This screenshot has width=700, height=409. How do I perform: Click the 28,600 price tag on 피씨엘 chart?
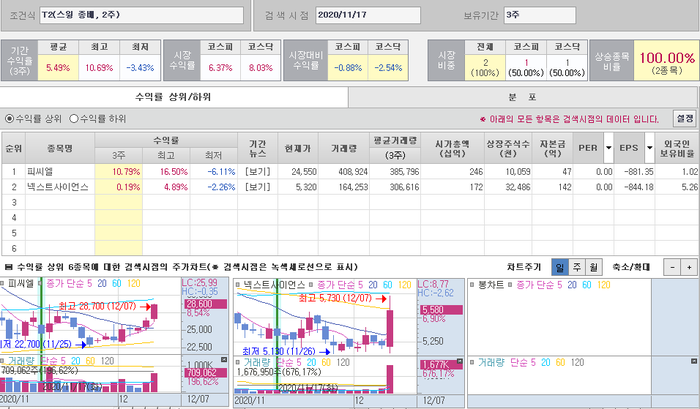[x=205, y=304]
